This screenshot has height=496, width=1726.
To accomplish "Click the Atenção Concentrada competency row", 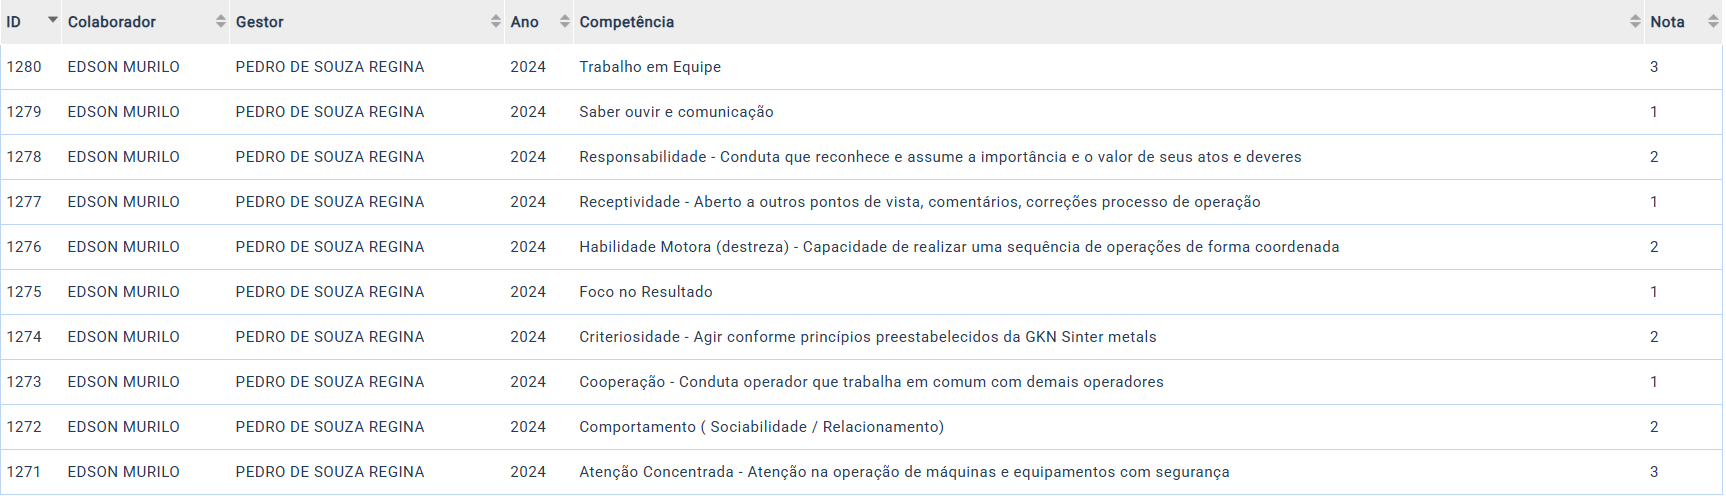I will pos(904,472).
